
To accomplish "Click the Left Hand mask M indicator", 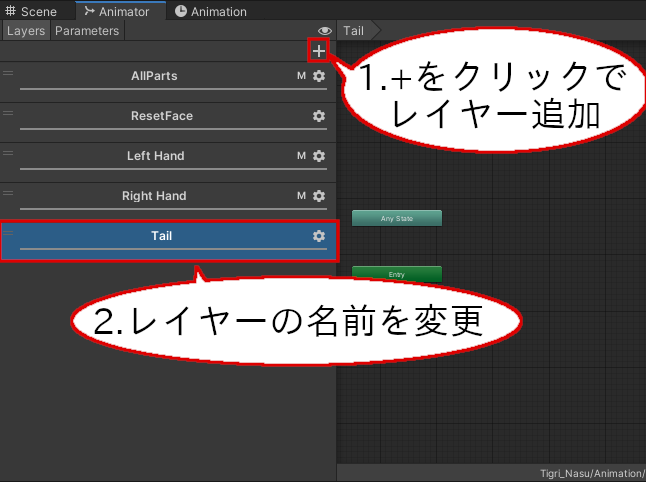I will click(302, 156).
